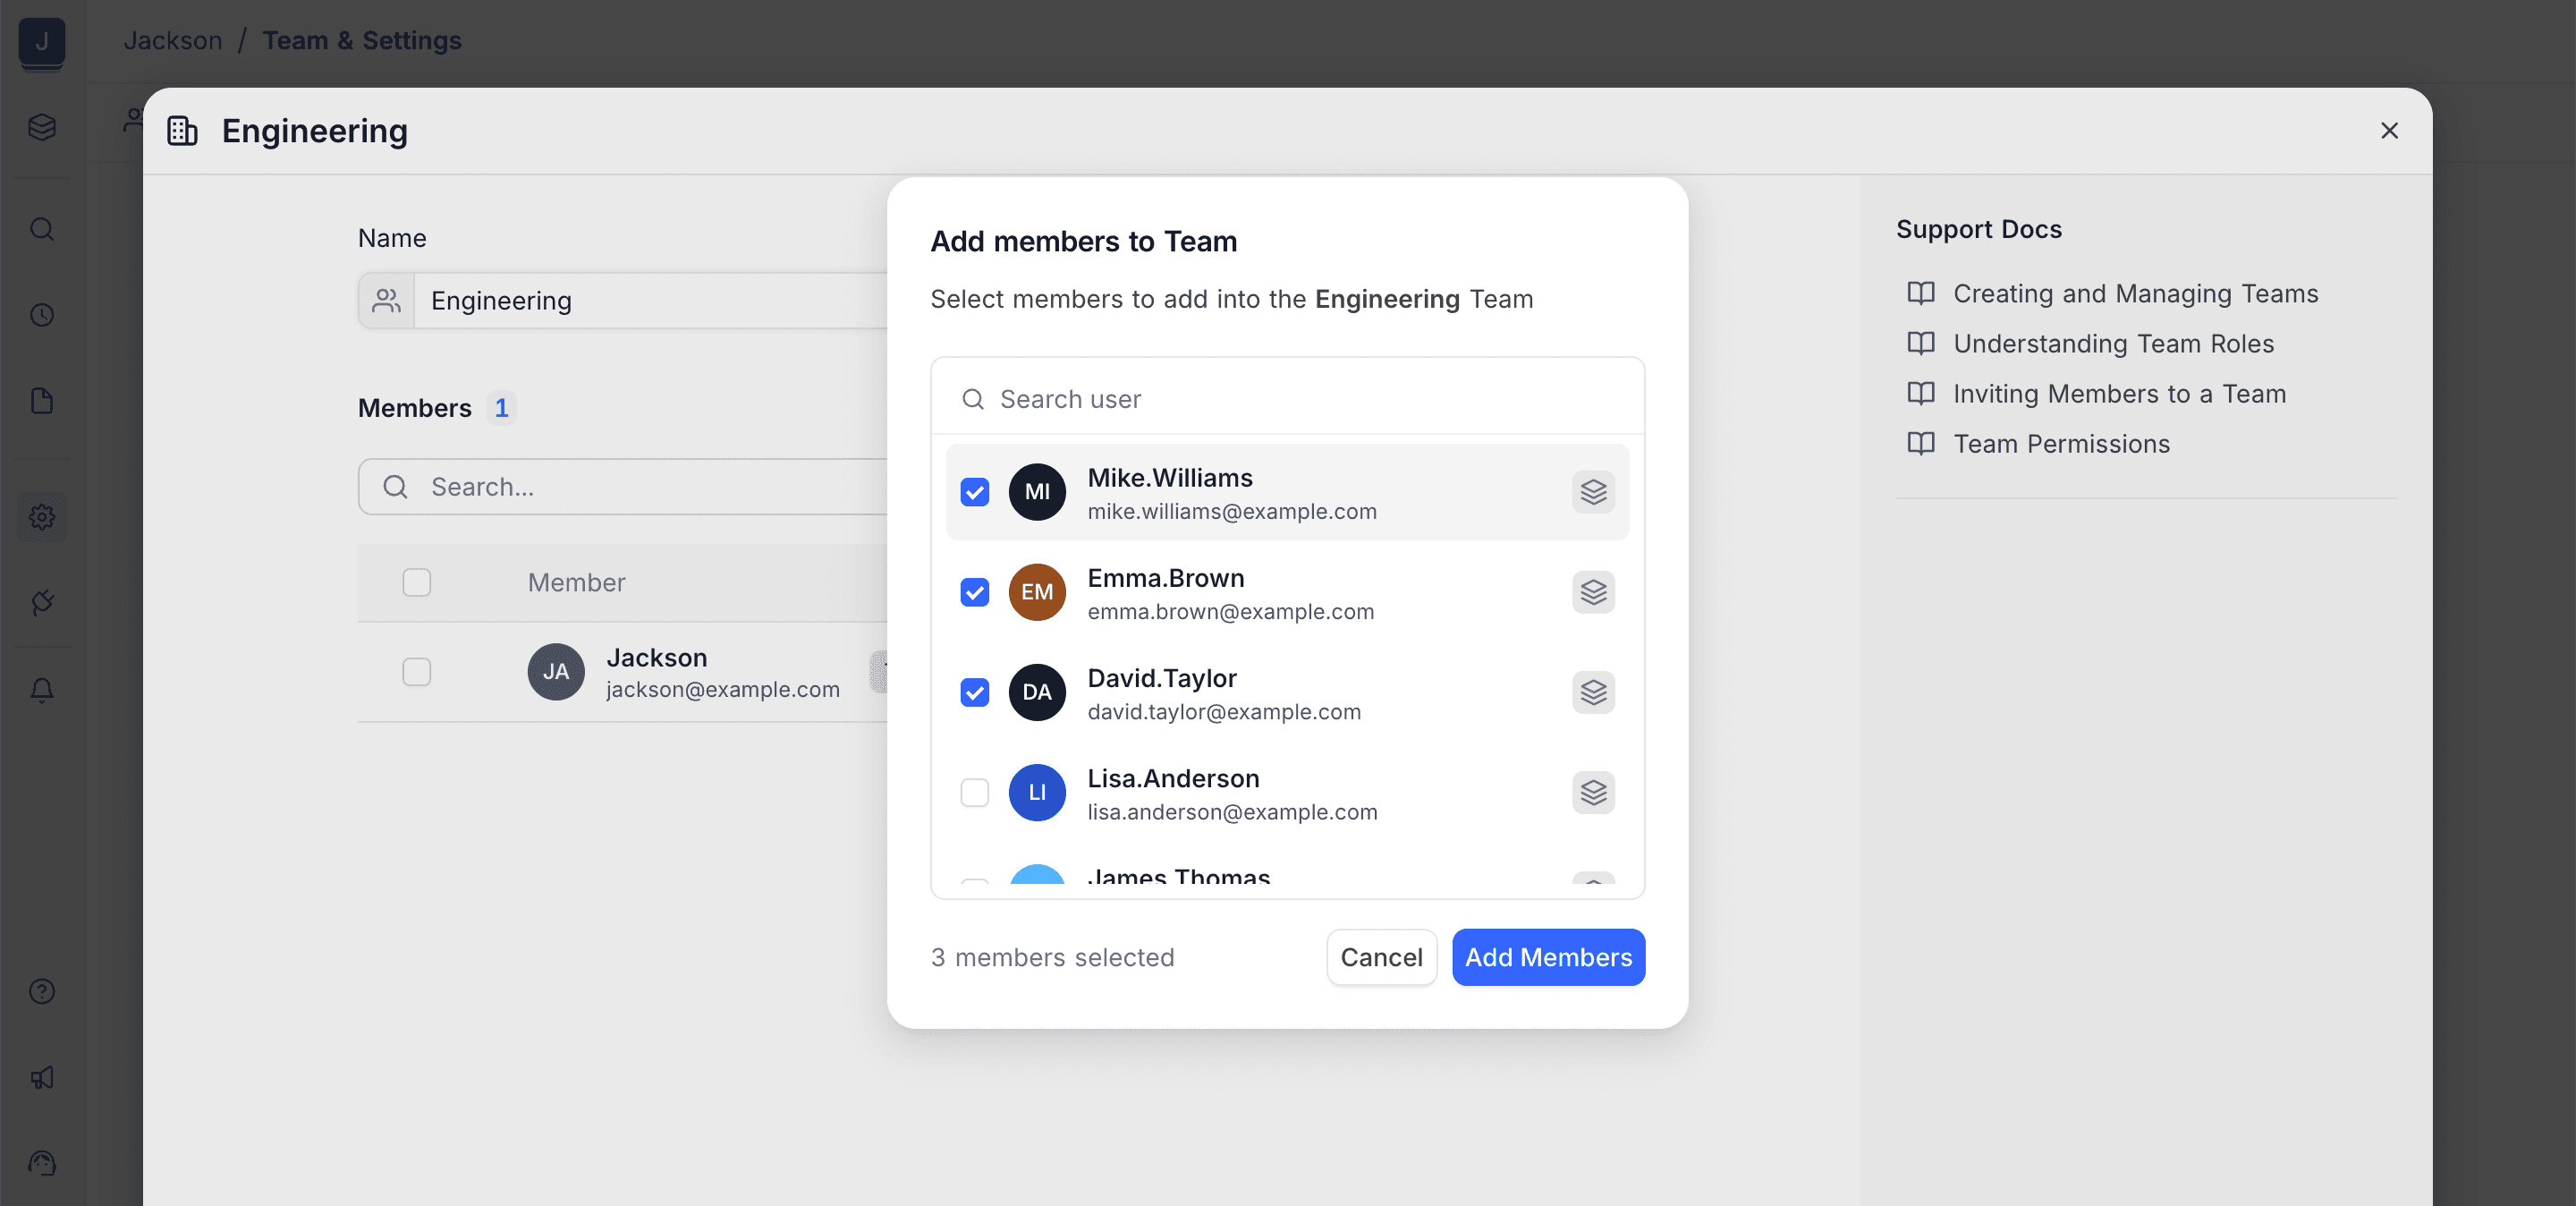Viewport: 2576px width, 1206px height.
Task: Click the help question mark icon
Action: point(42,991)
